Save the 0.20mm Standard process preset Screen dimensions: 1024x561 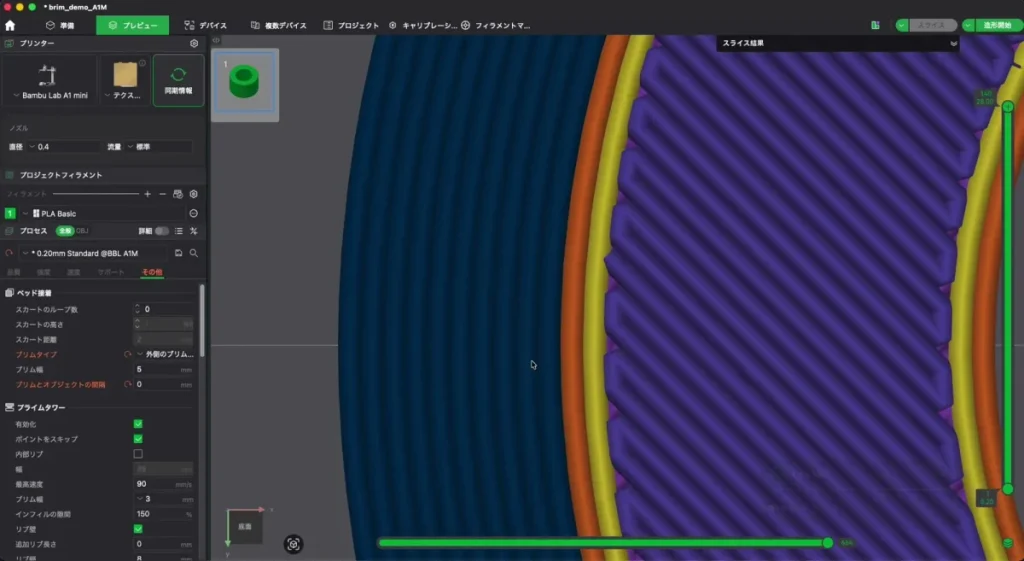click(x=178, y=253)
